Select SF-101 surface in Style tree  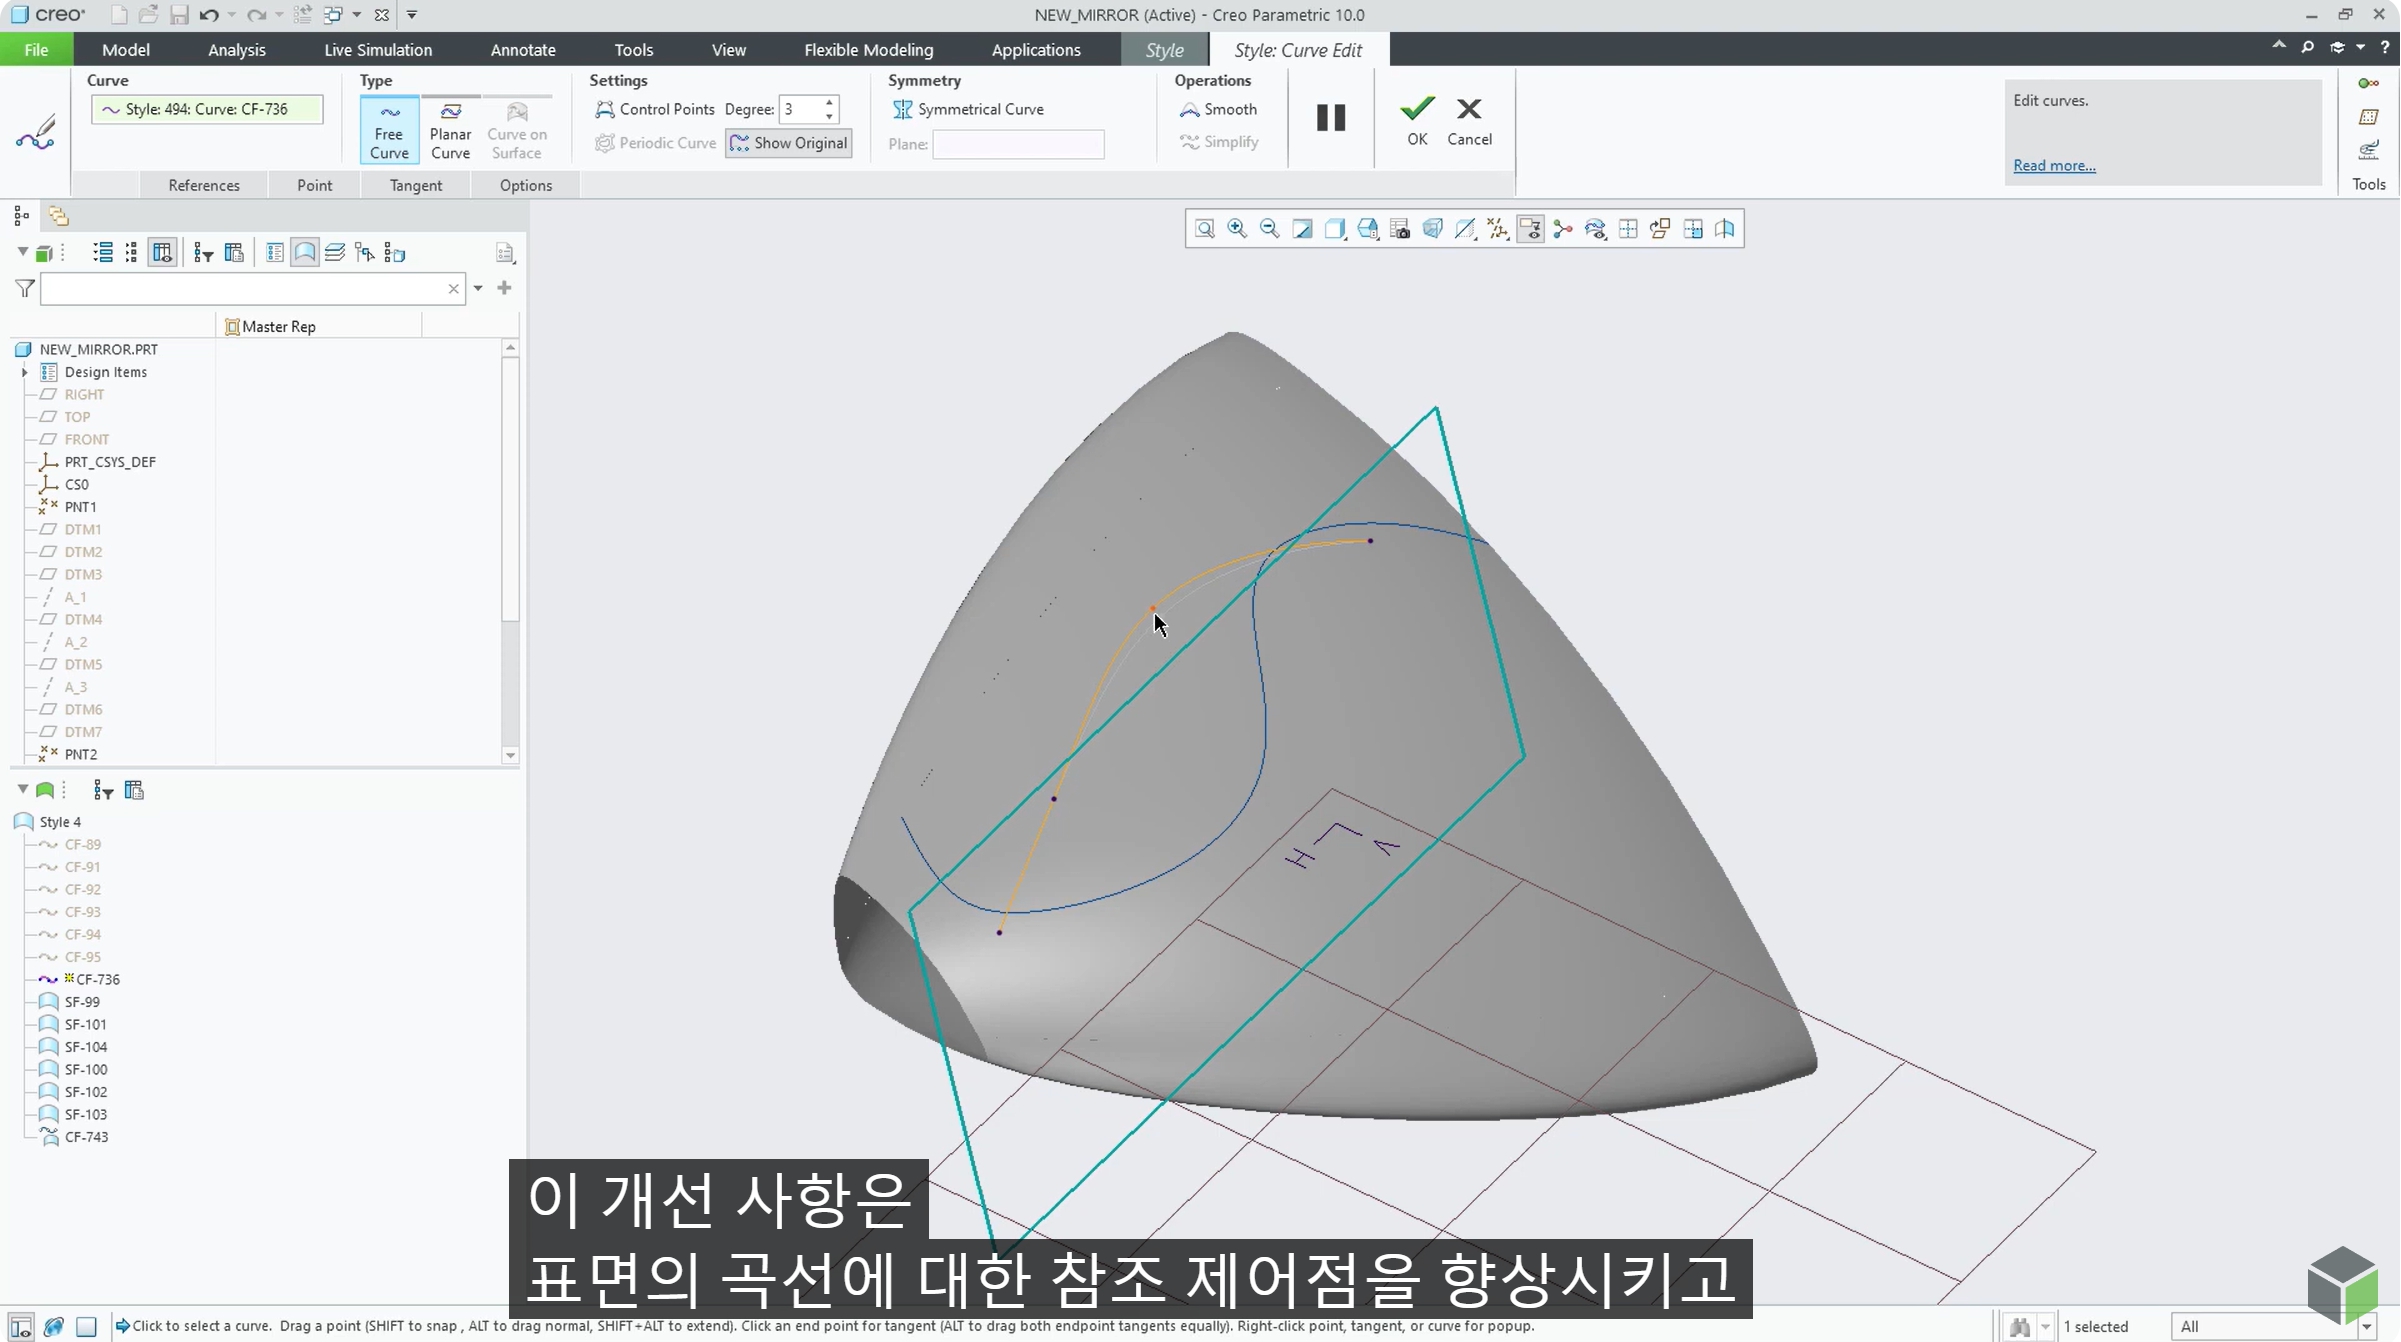85,1024
